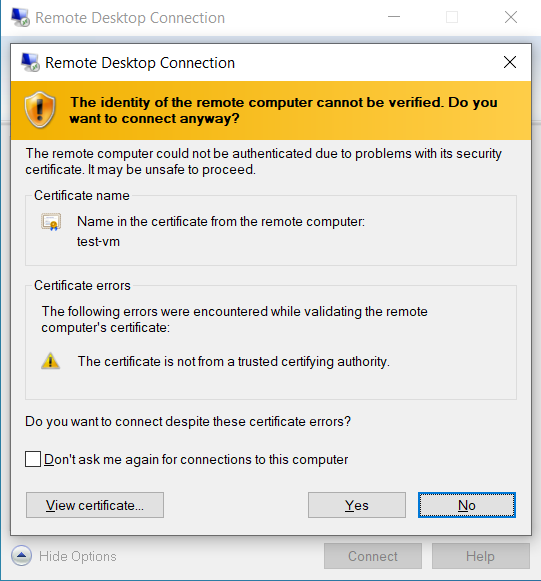This screenshot has height=581, width=541.
Task: Close the background Remote Desktop window
Action: 511,17
